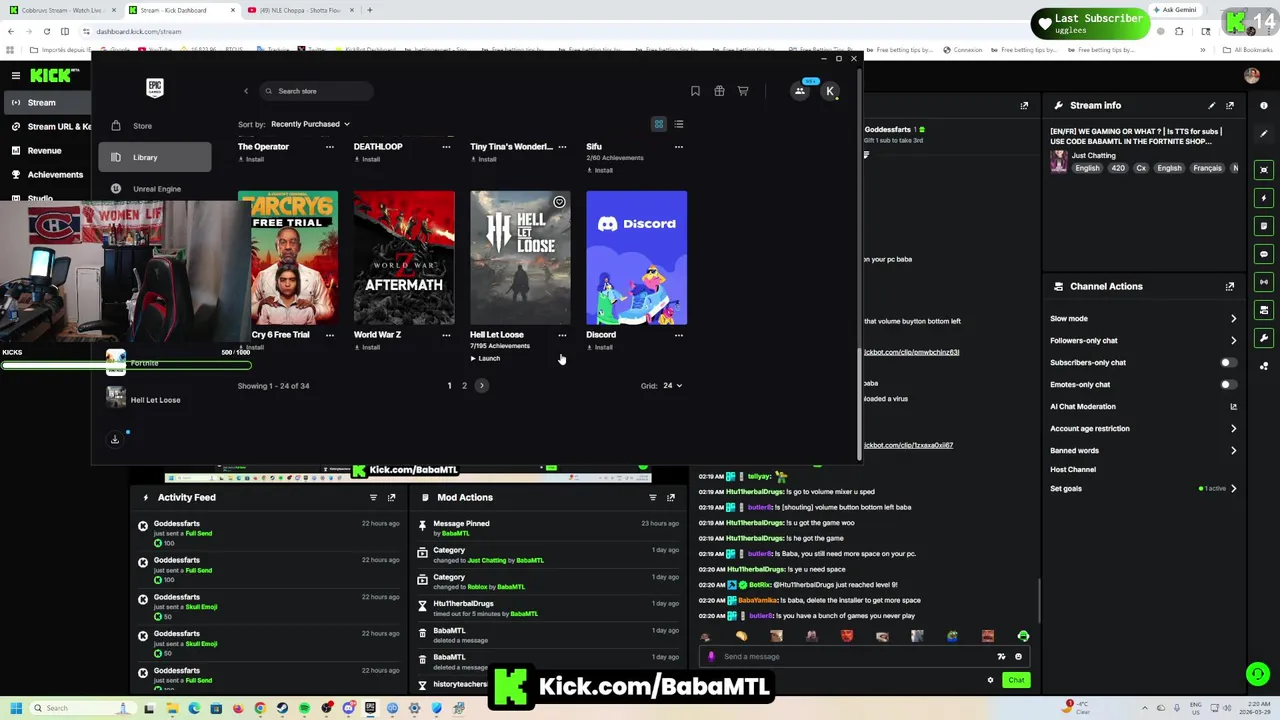This screenshot has width=1280, height=720.
Task: Open the Hell Let Loose cover art
Action: coord(520,258)
